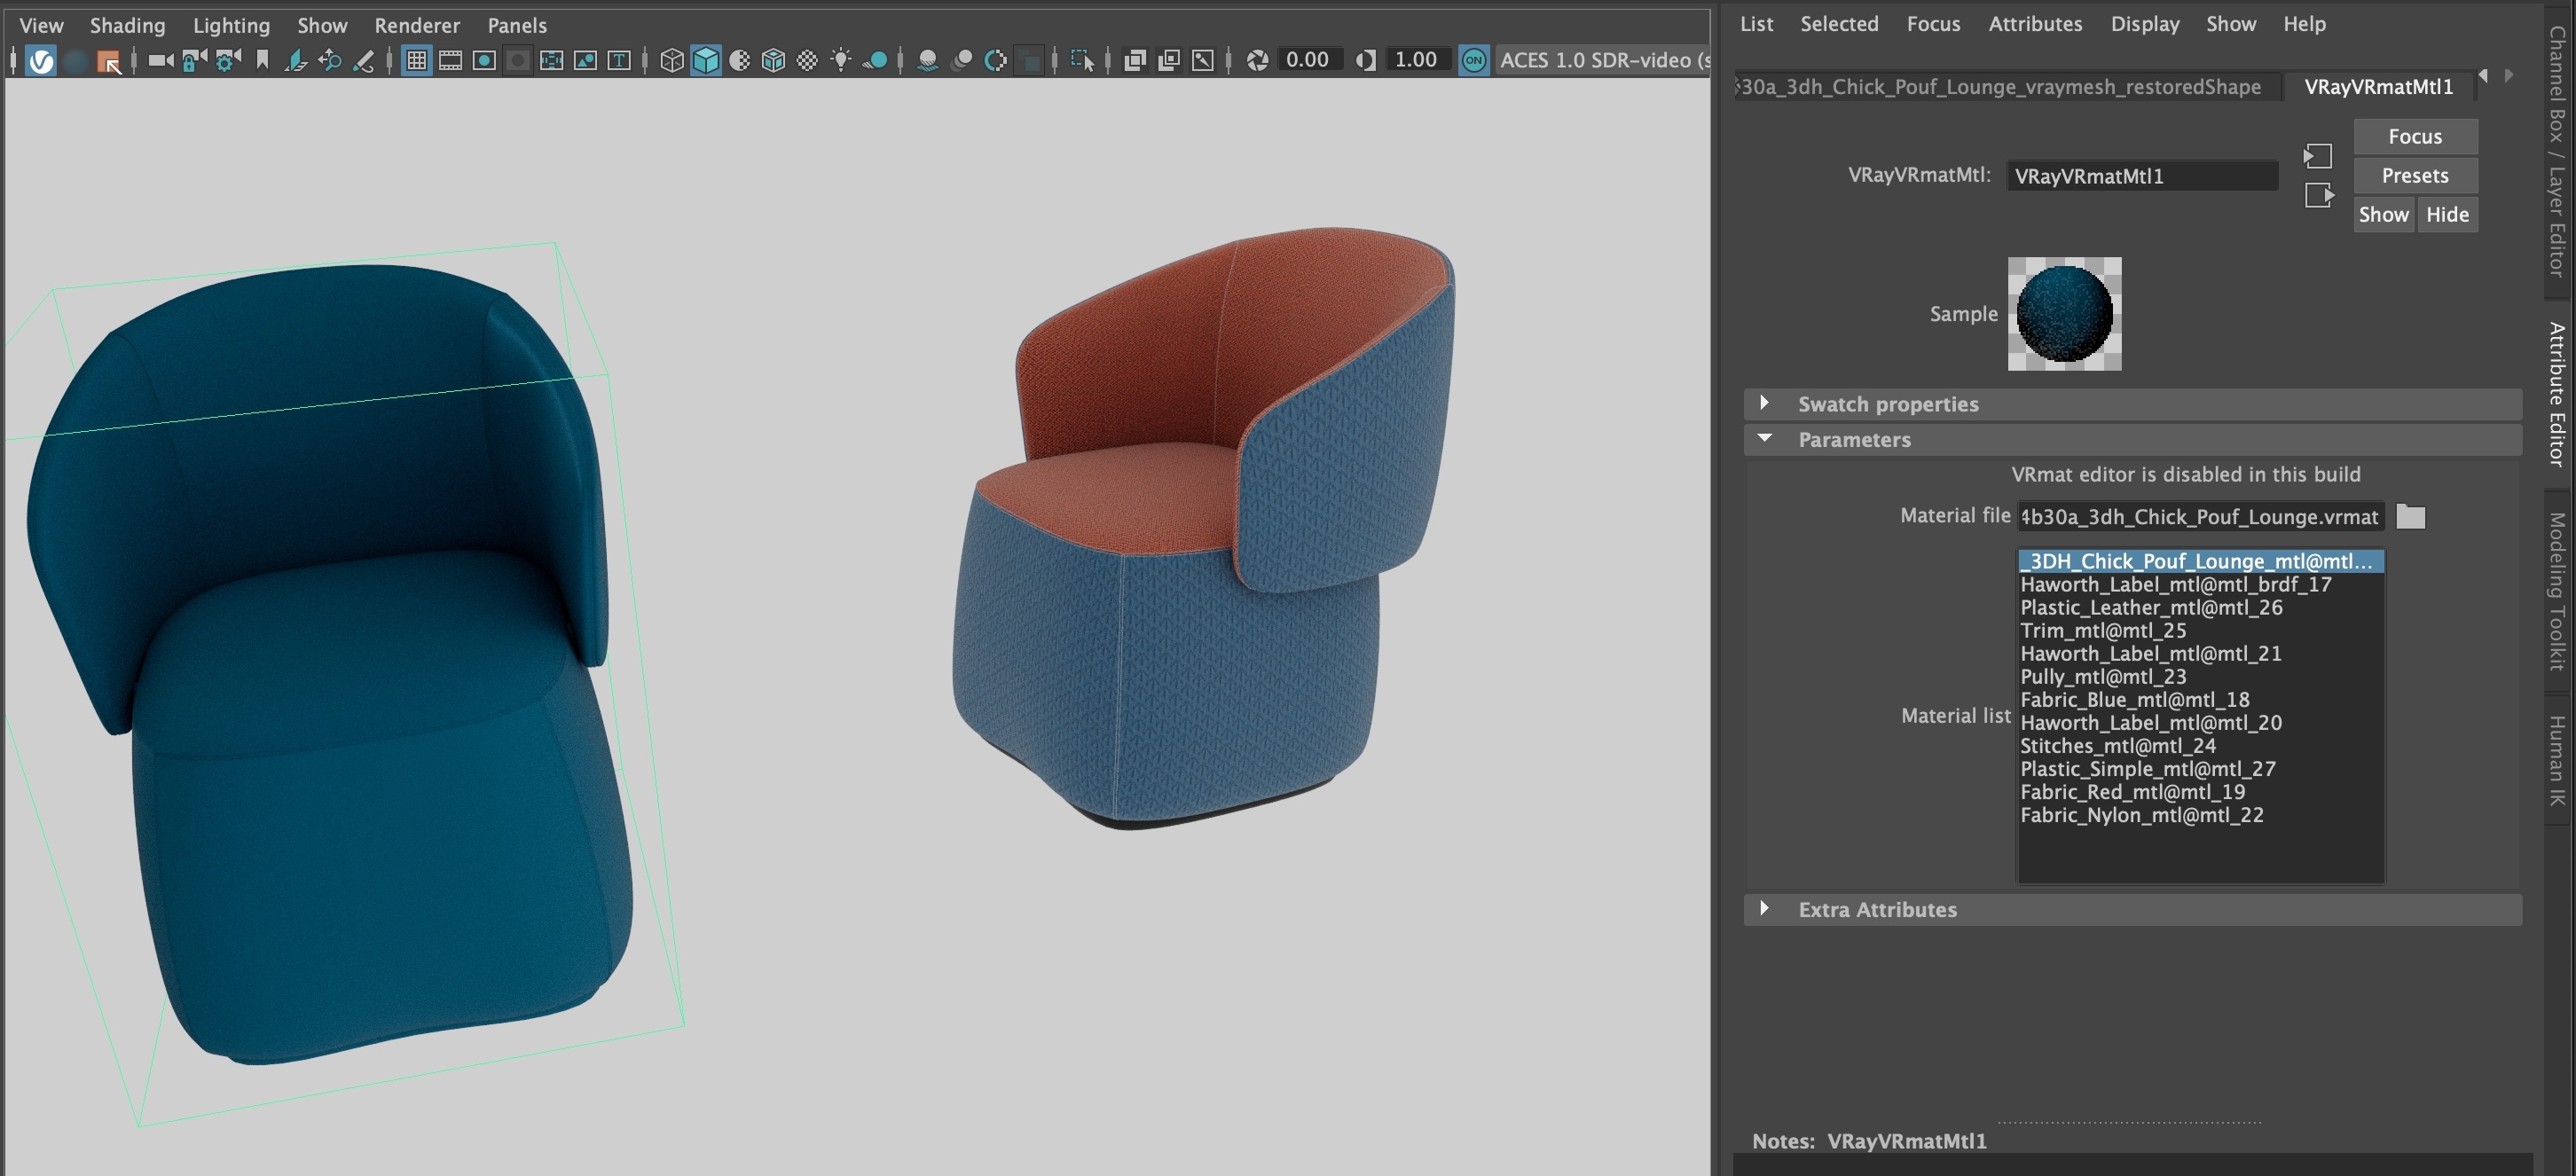Viewport: 2576px width, 1176px height.
Task: Click Use Default Material icon
Action: pos(740,61)
